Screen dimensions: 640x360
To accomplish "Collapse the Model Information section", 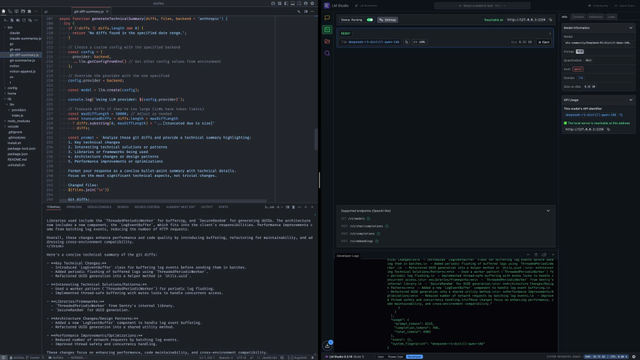I will tap(631, 28).
